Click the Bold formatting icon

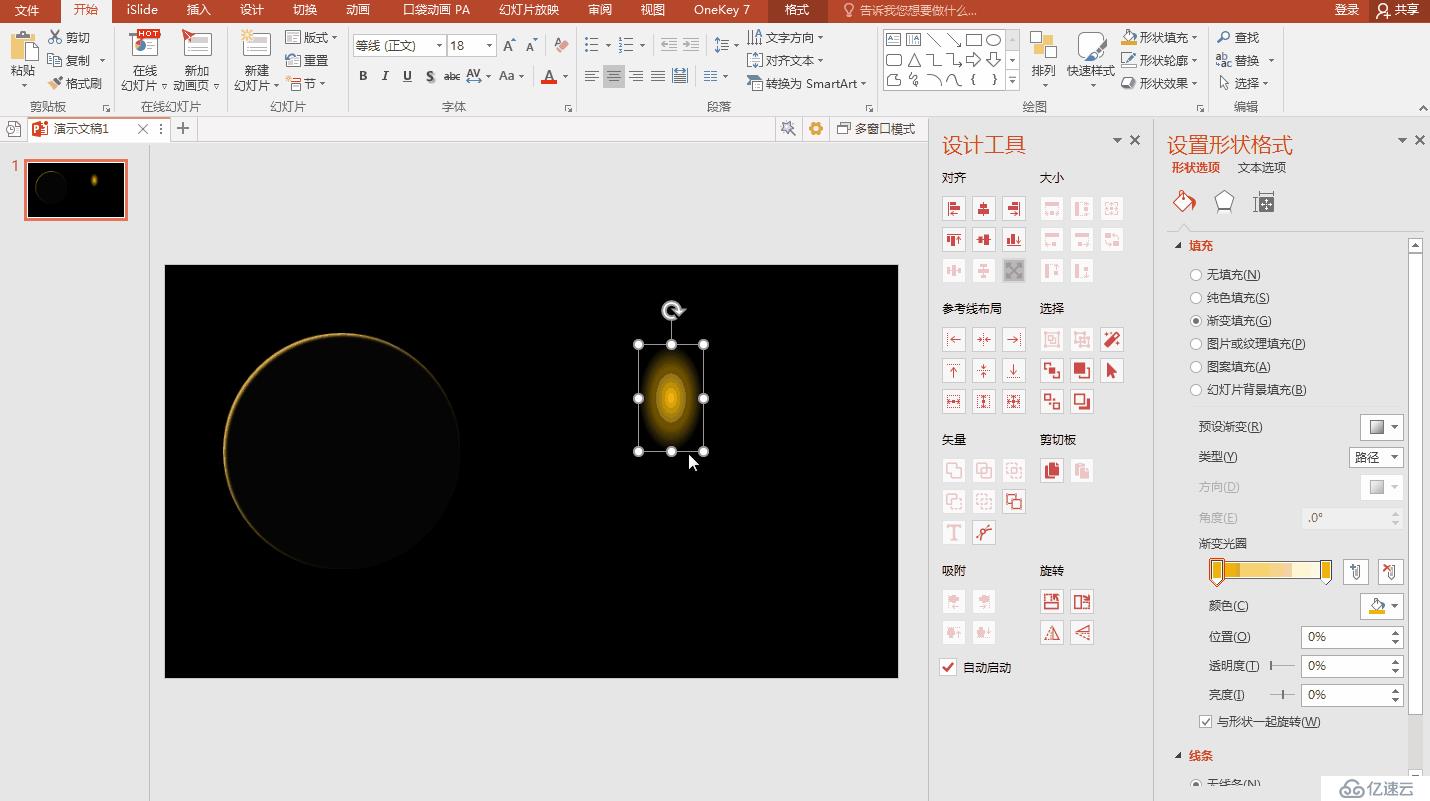[x=363, y=76]
